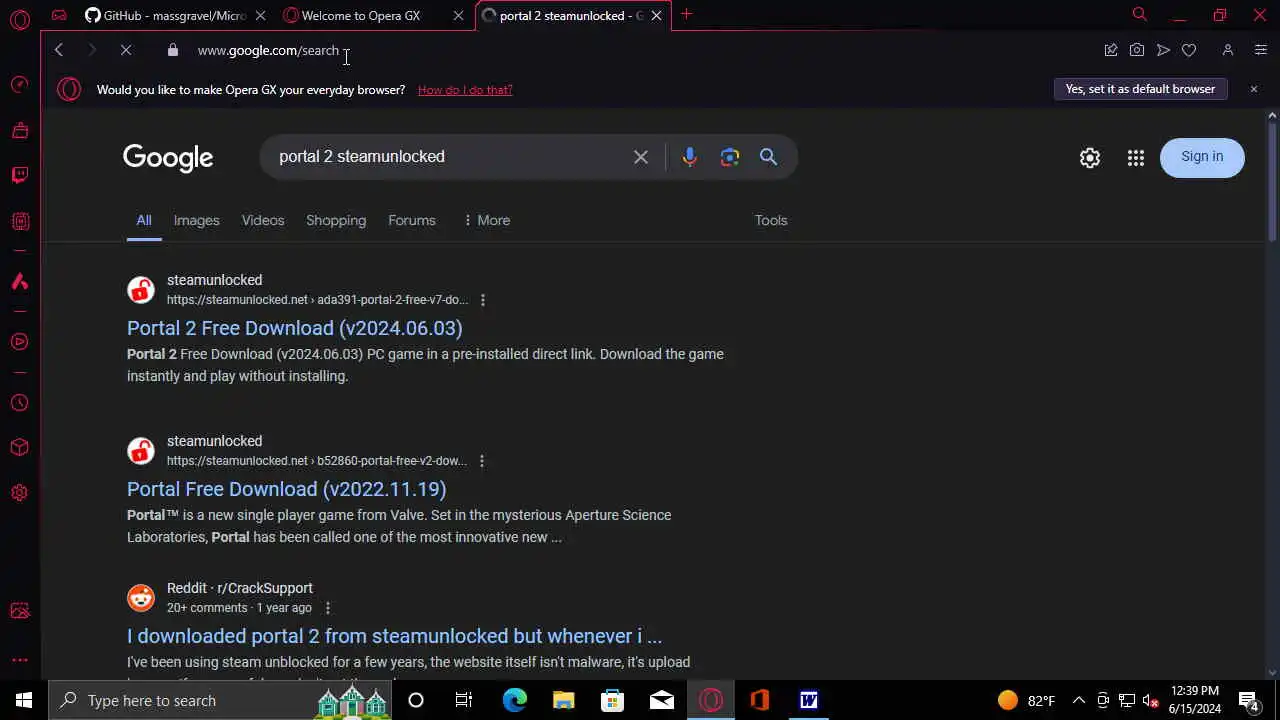The width and height of the screenshot is (1280, 720).
Task: Click 'Yes, set it as default browser'
Action: coord(1140,89)
